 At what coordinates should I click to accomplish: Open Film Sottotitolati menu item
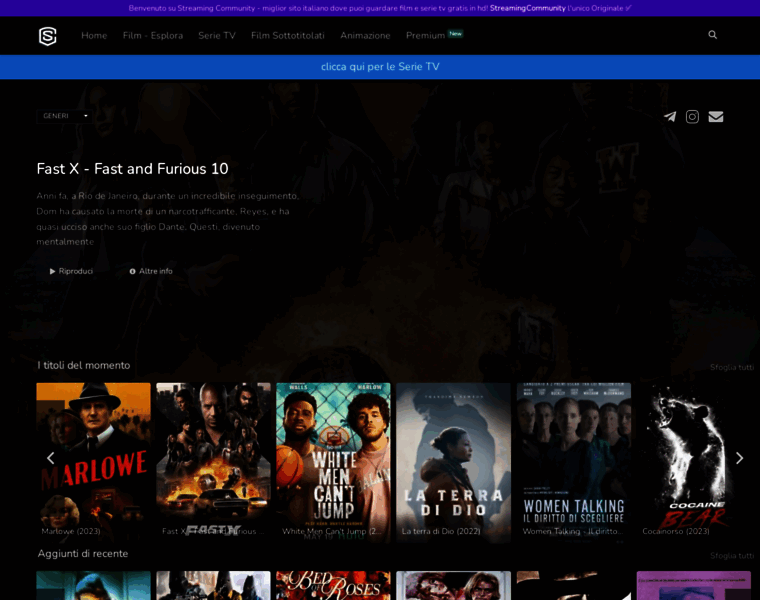pos(287,35)
